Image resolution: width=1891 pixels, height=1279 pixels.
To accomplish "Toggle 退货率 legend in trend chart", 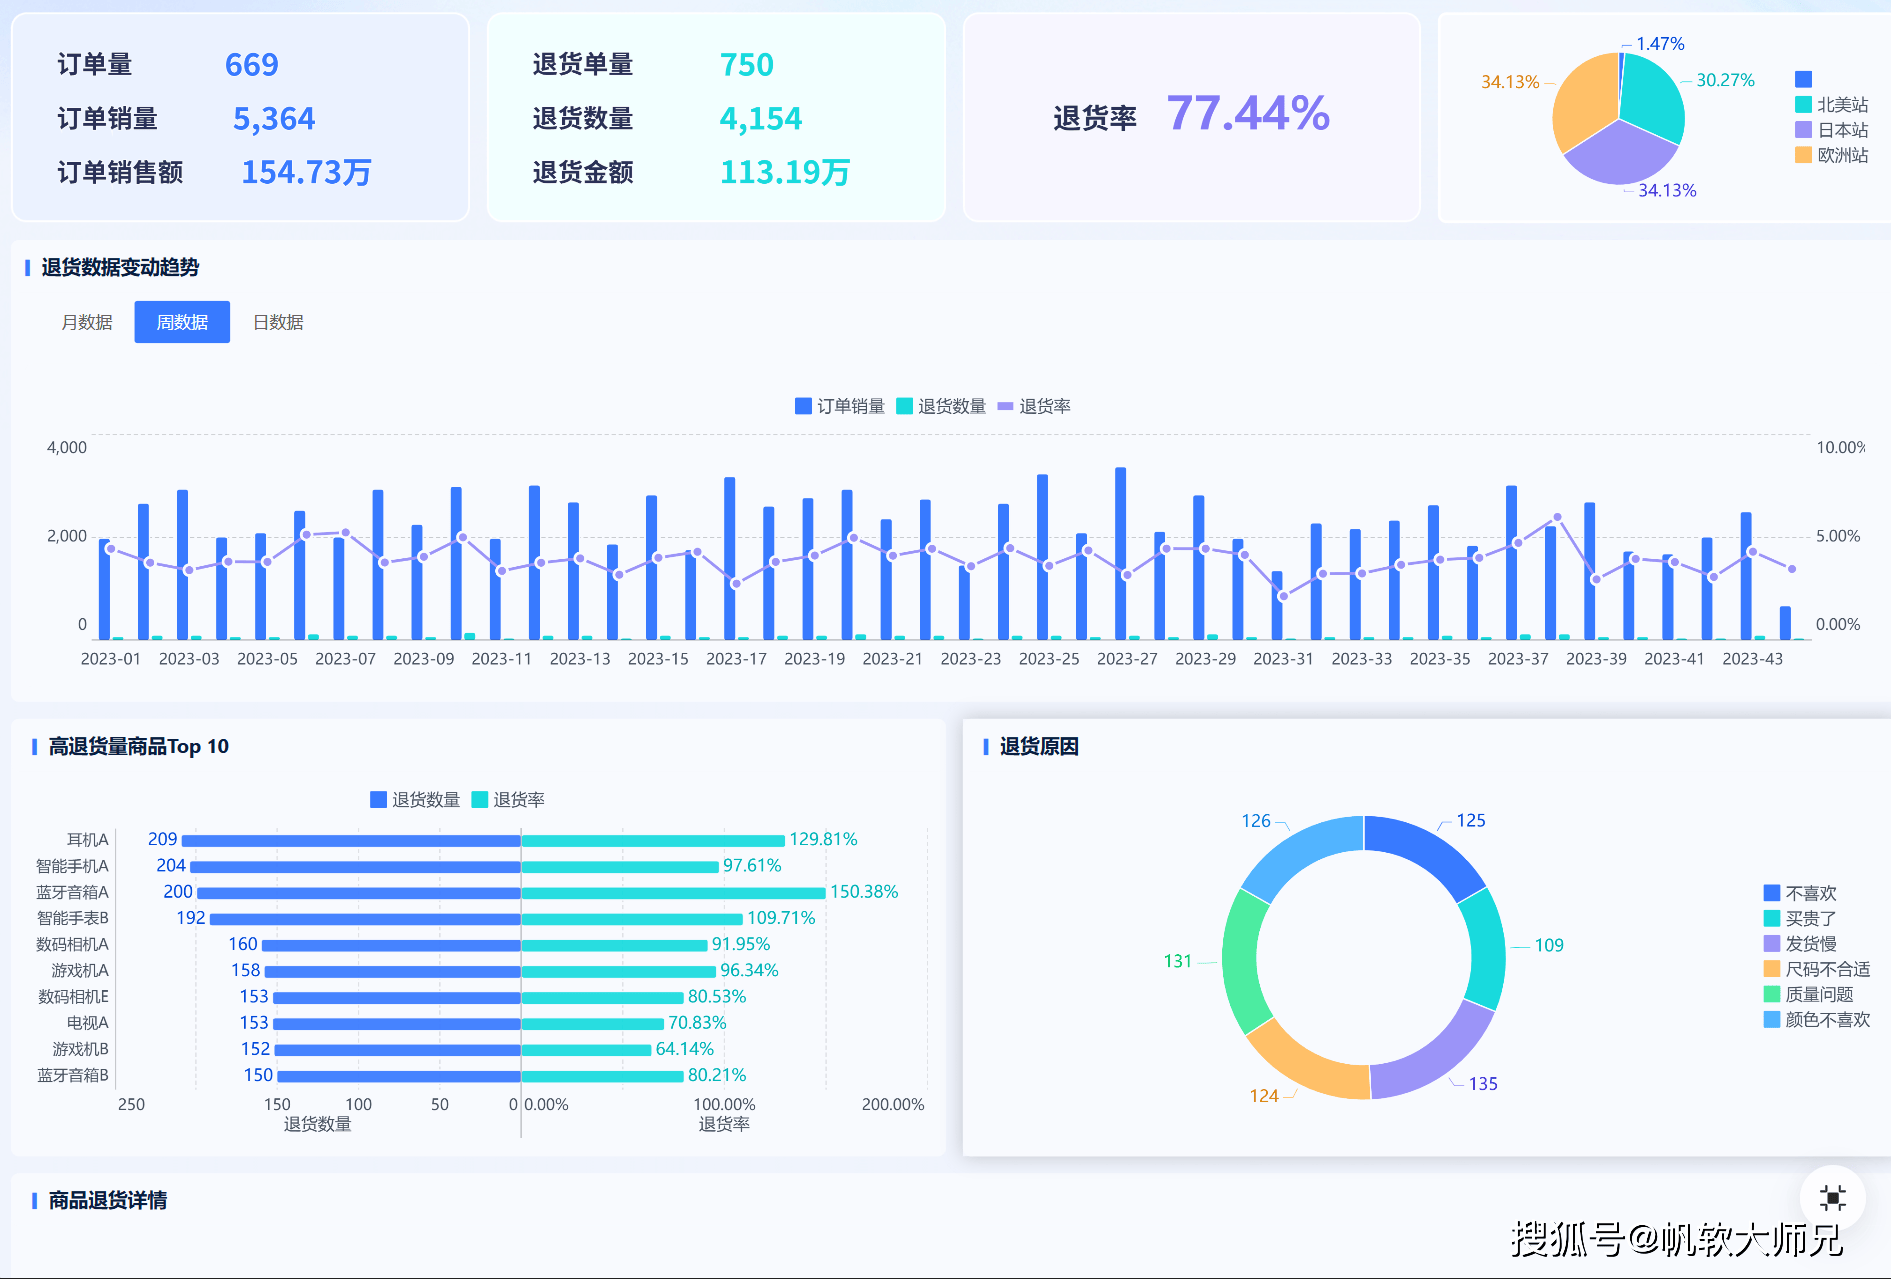I will [x=1034, y=406].
